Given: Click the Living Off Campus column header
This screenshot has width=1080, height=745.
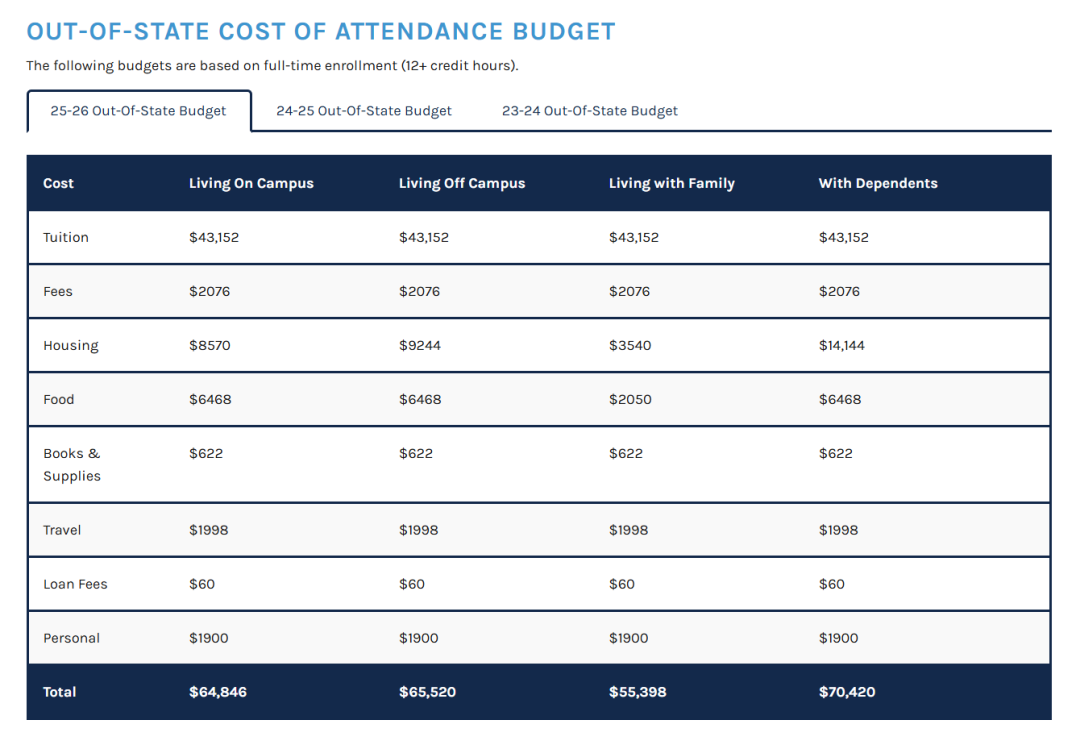Looking at the screenshot, I should pyautogui.click(x=461, y=183).
